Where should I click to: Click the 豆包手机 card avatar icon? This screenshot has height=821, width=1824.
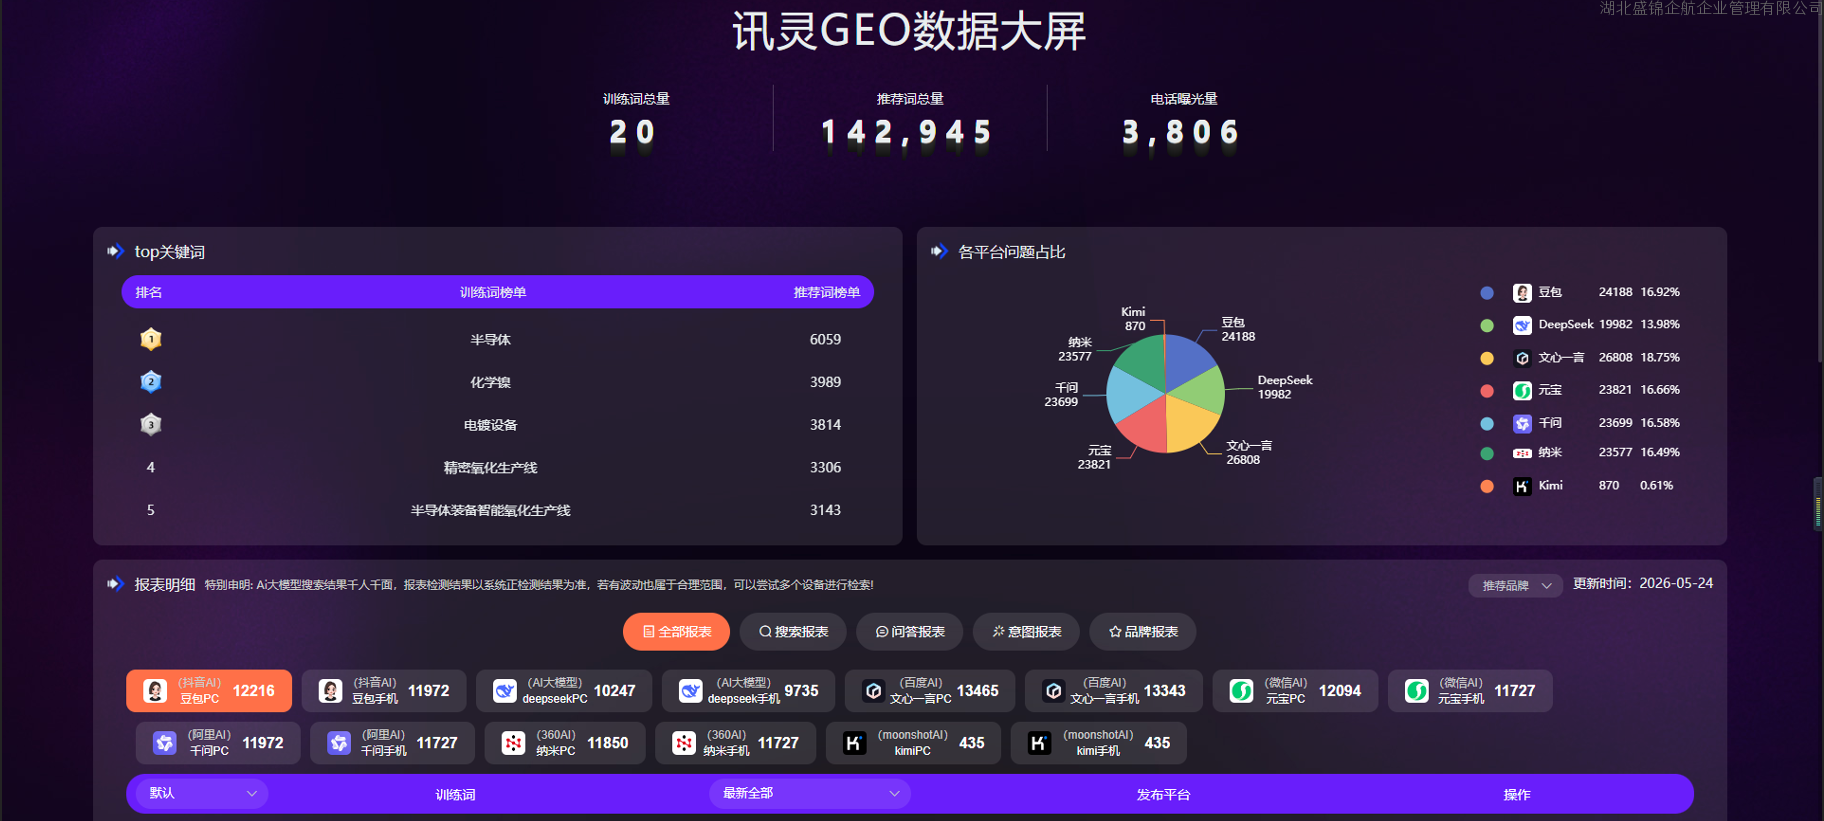330,691
